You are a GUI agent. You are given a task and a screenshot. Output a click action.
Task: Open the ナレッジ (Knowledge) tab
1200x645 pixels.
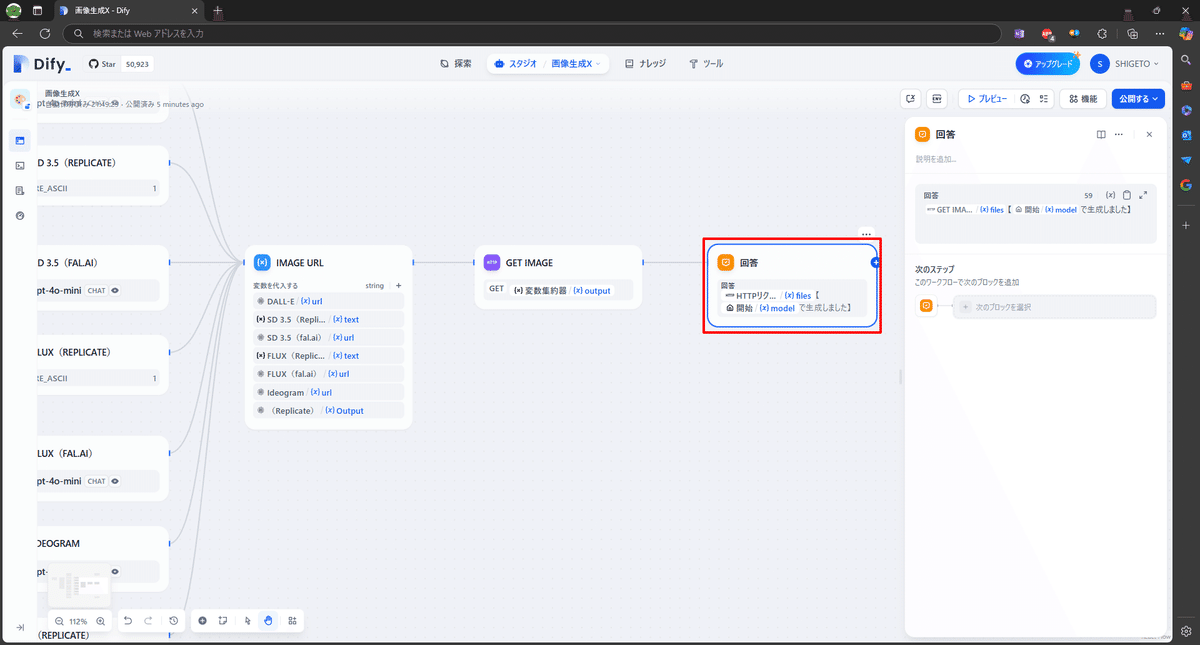[x=645, y=64]
